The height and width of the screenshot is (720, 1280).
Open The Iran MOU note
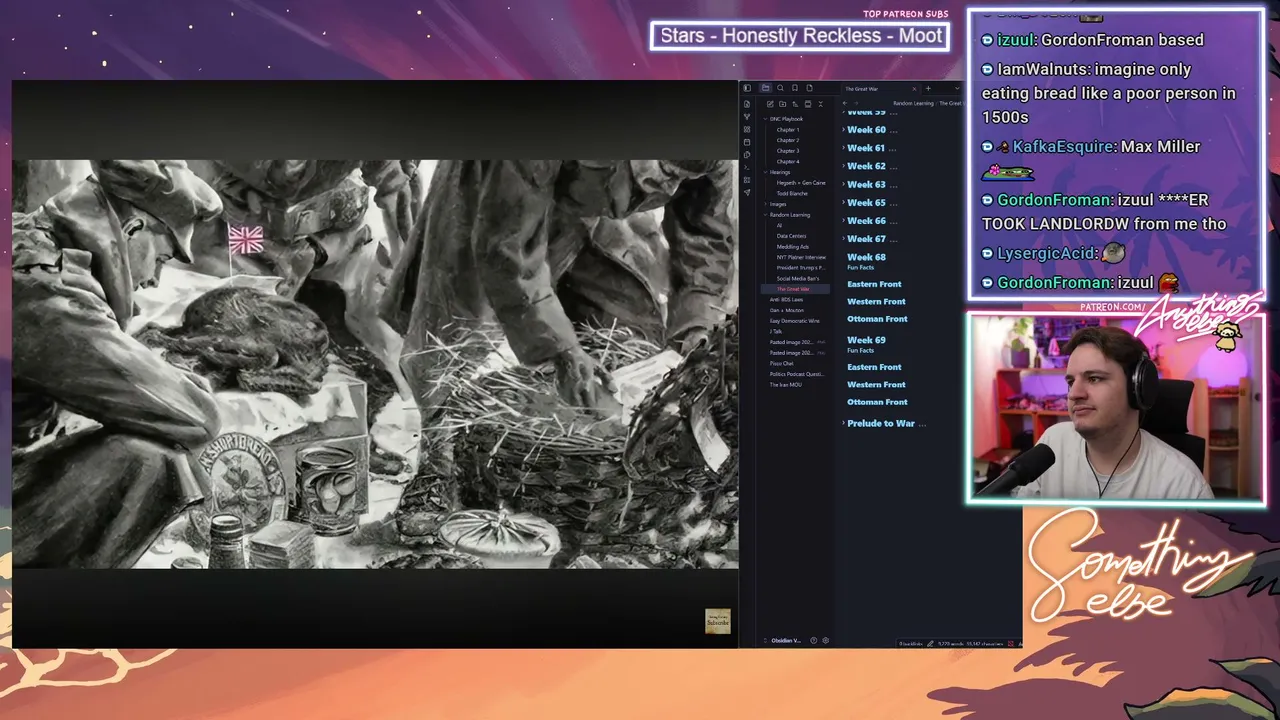point(785,384)
